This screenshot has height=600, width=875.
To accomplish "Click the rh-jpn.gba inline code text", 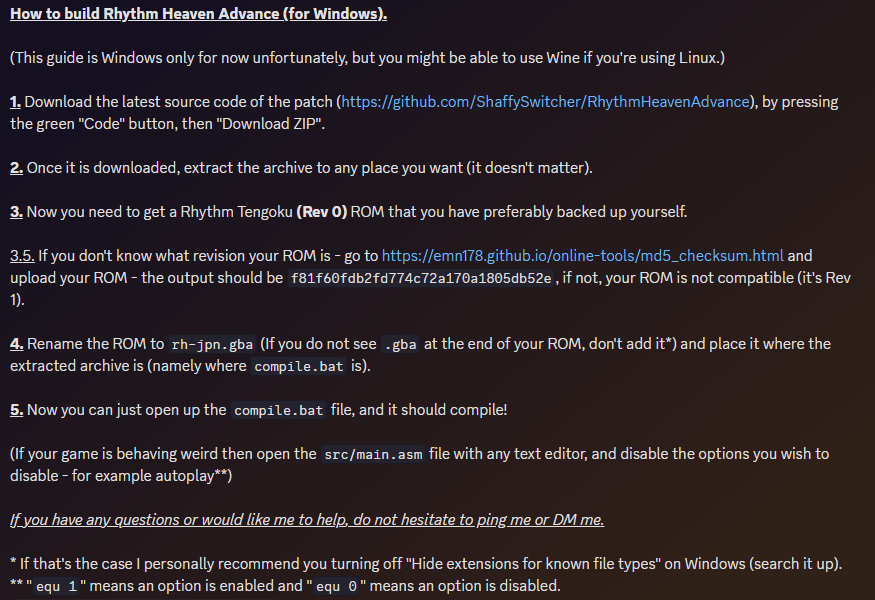I will [x=210, y=344].
